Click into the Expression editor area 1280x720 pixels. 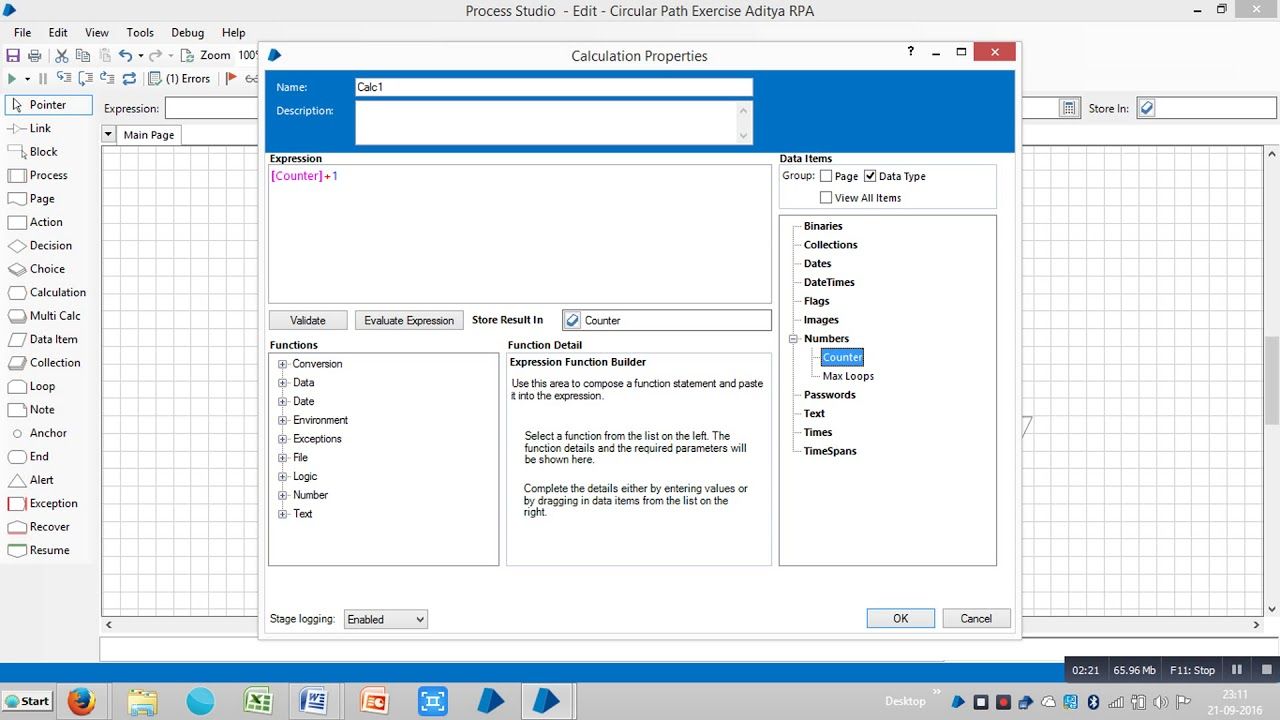pyautogui.click(x=520, y=234)
